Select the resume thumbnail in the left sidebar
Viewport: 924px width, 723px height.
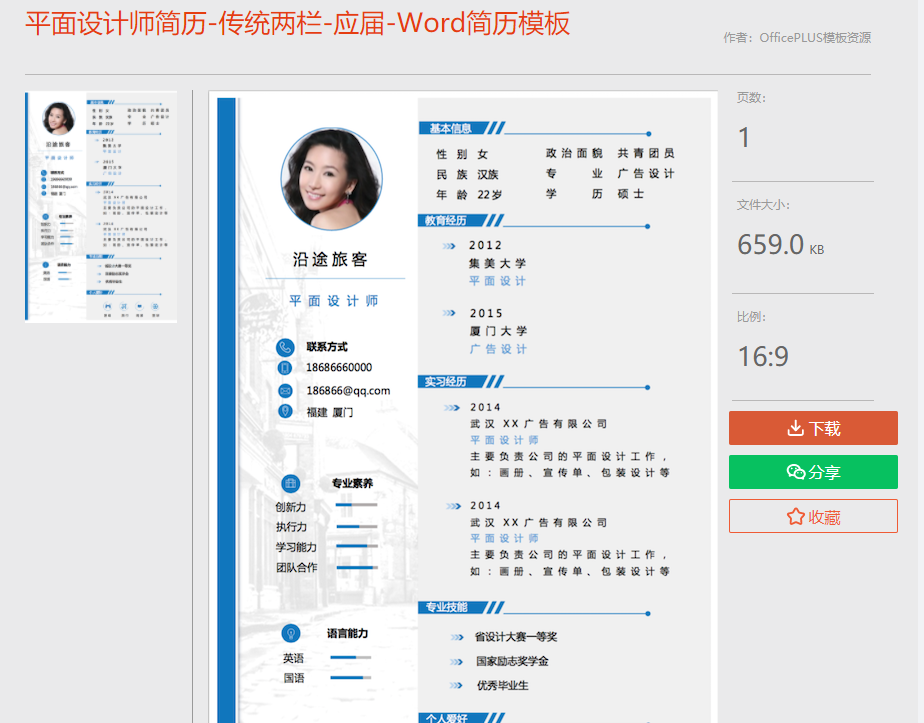[100, 205]
